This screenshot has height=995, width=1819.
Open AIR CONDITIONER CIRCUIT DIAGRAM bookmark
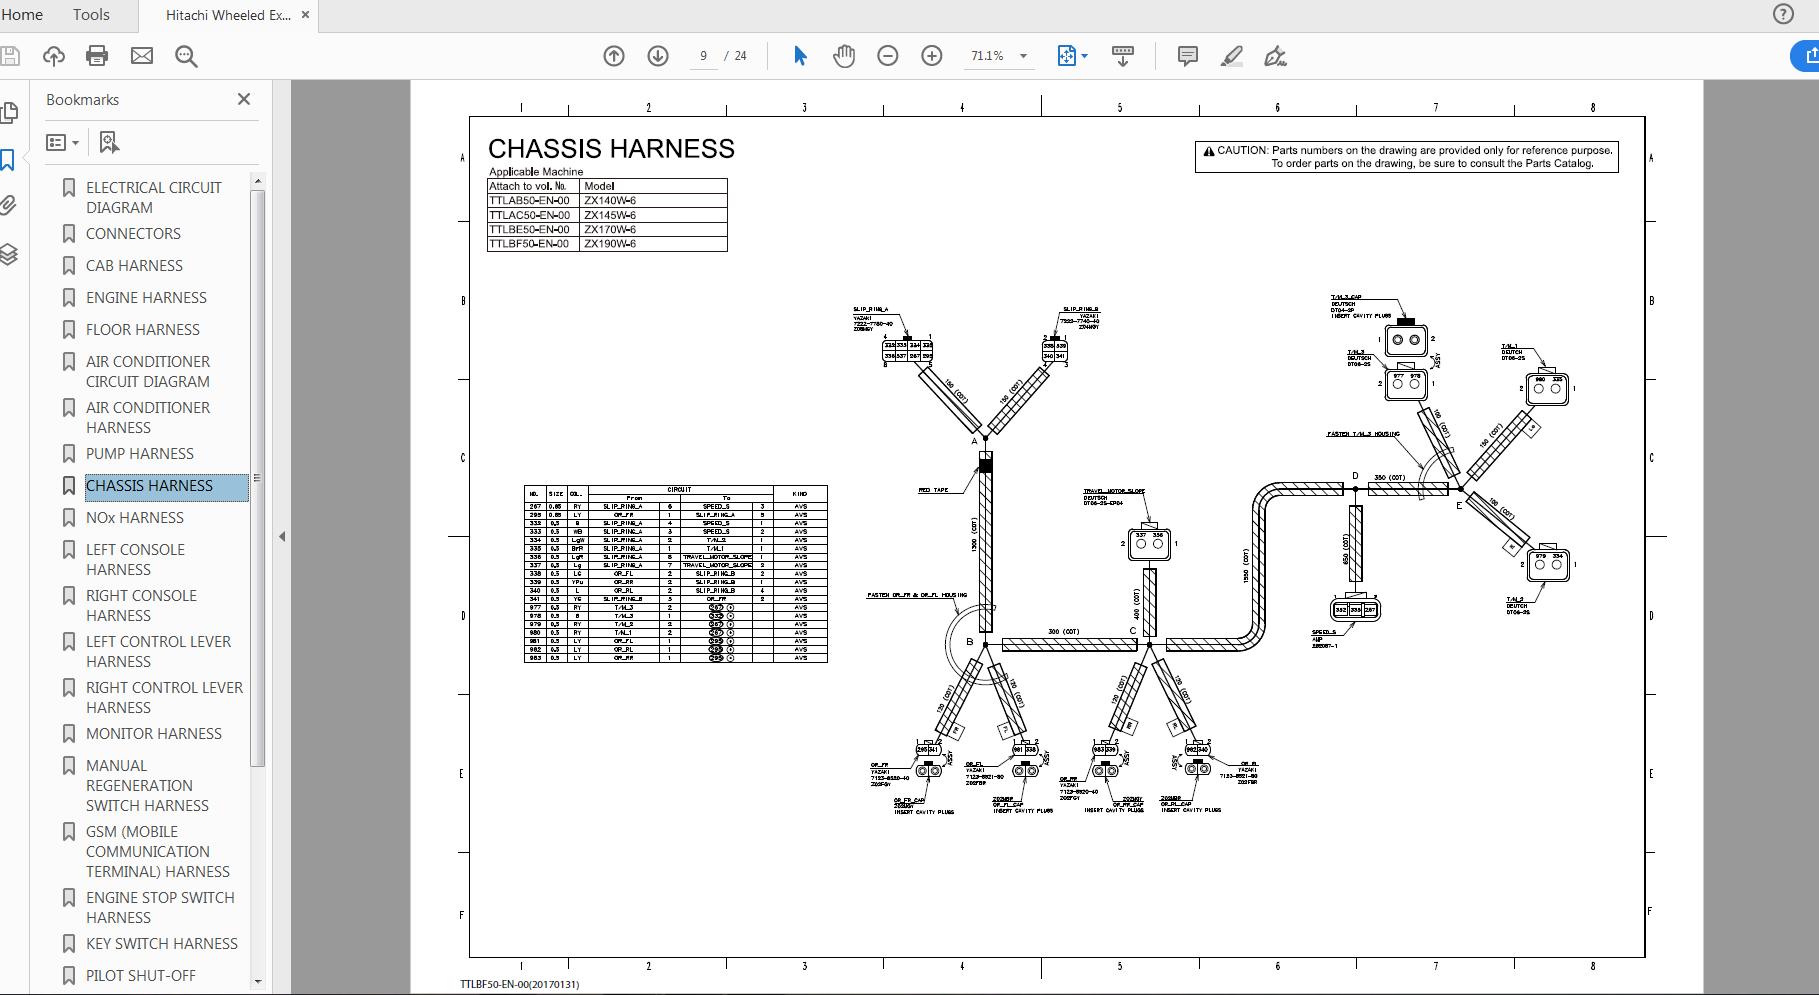pyautogui.click(x=148, y=371)
